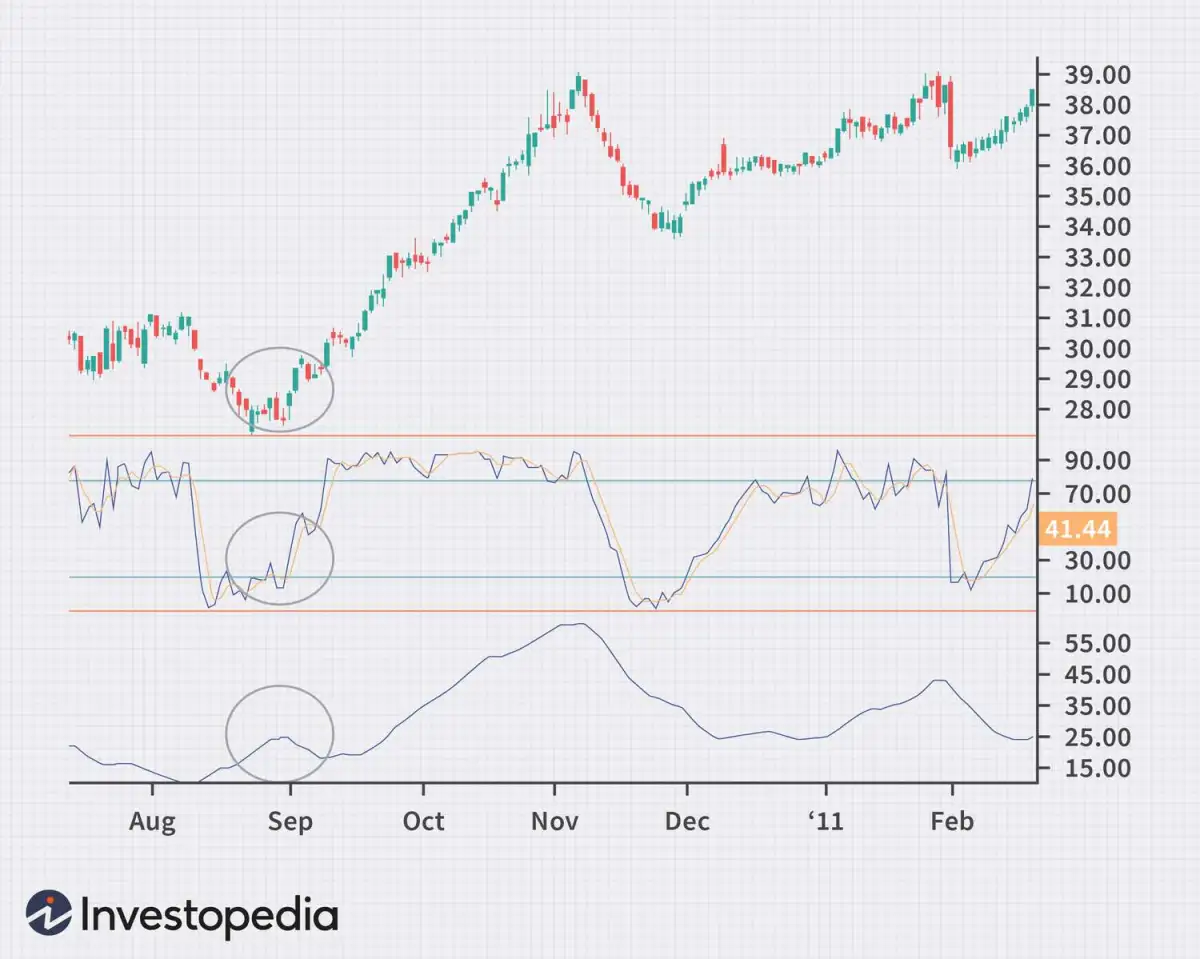Click the 55.00 bottom indicator label
1200x959 pixels.
click(x=1097, y=644)
